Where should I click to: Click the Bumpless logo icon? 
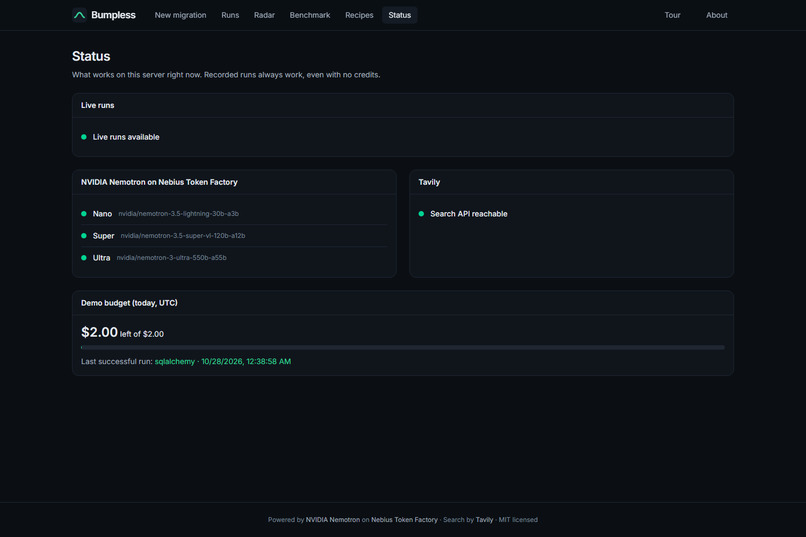click(79, 15)
